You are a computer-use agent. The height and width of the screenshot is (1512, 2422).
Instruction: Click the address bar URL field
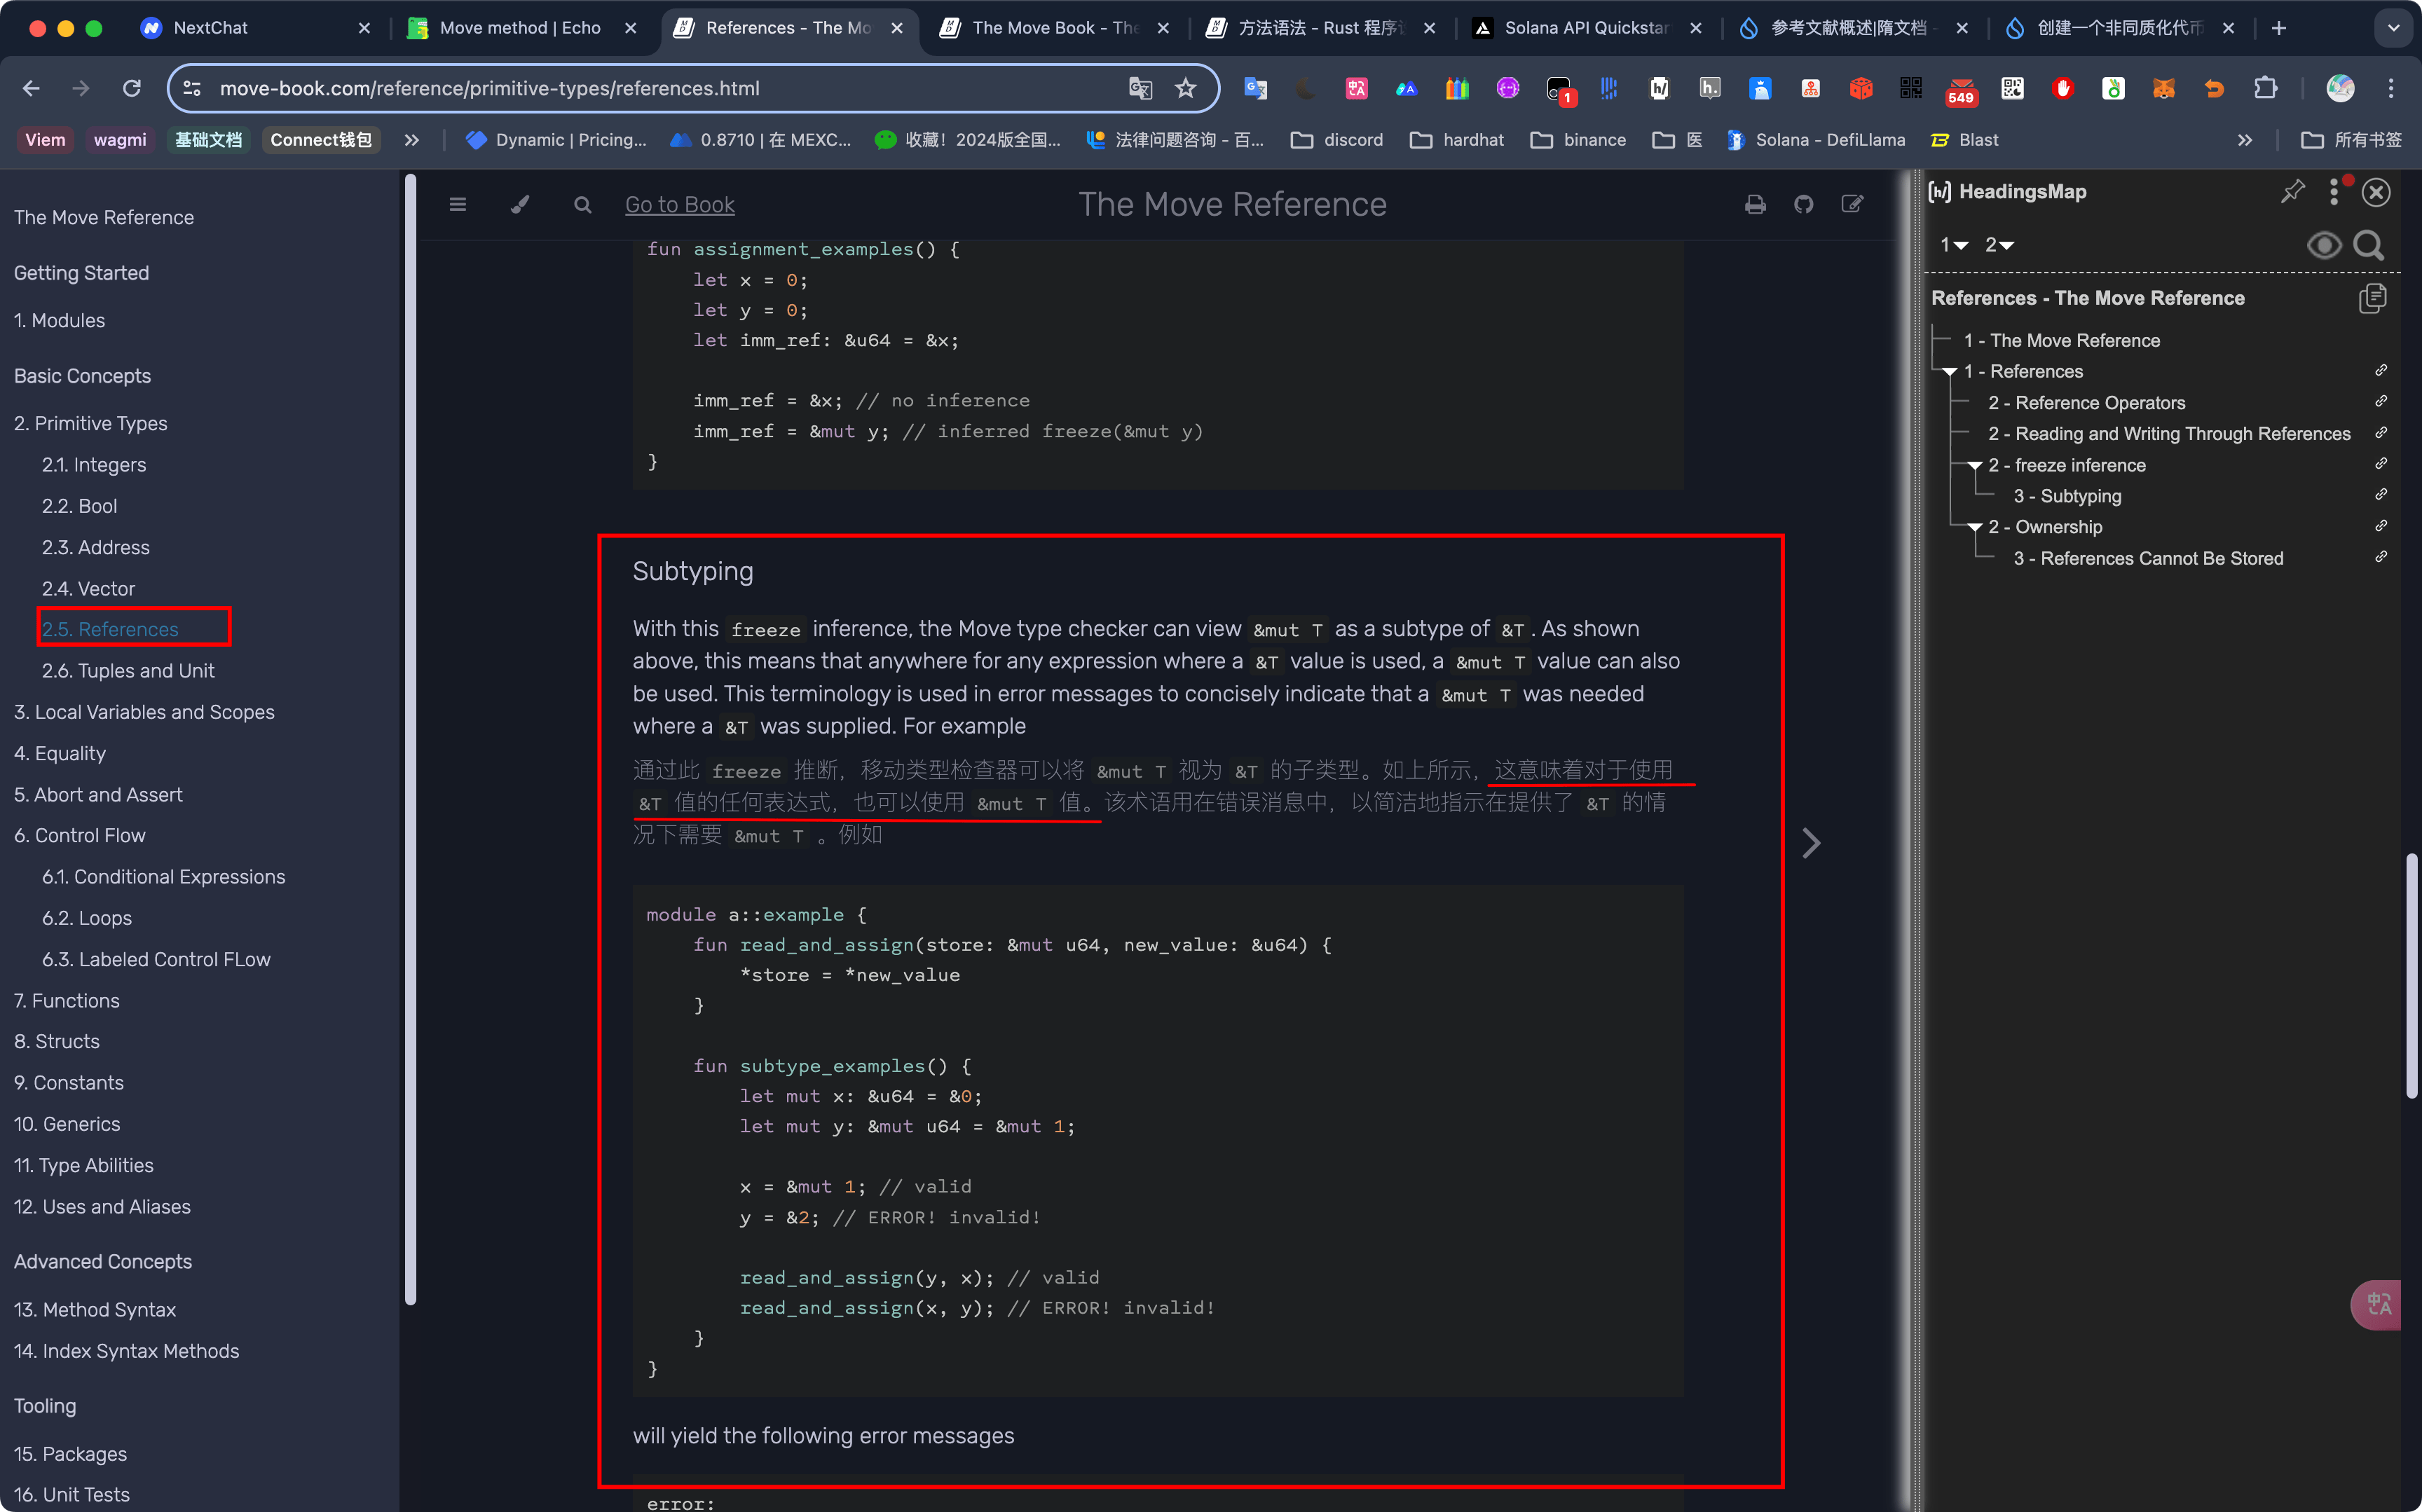point(660,88)
